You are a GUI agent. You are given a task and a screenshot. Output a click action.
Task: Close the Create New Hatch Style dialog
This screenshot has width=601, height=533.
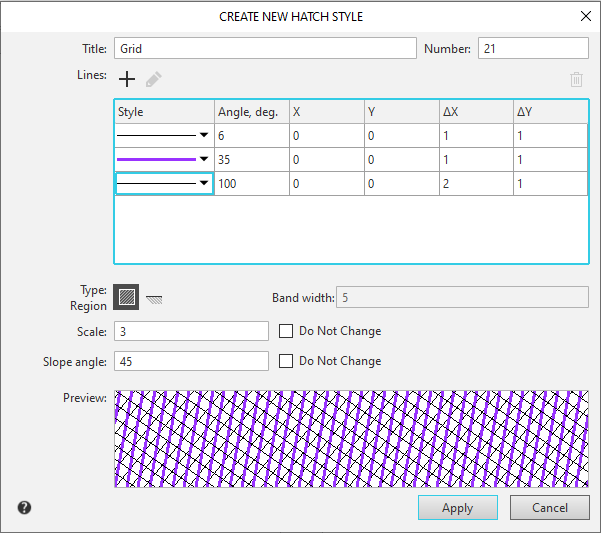coord(585,16)
